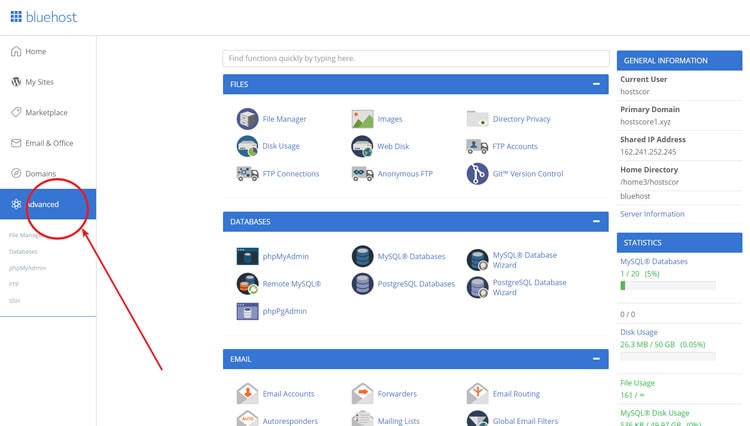Click the Autoresponders link

[x=290, y=421]
